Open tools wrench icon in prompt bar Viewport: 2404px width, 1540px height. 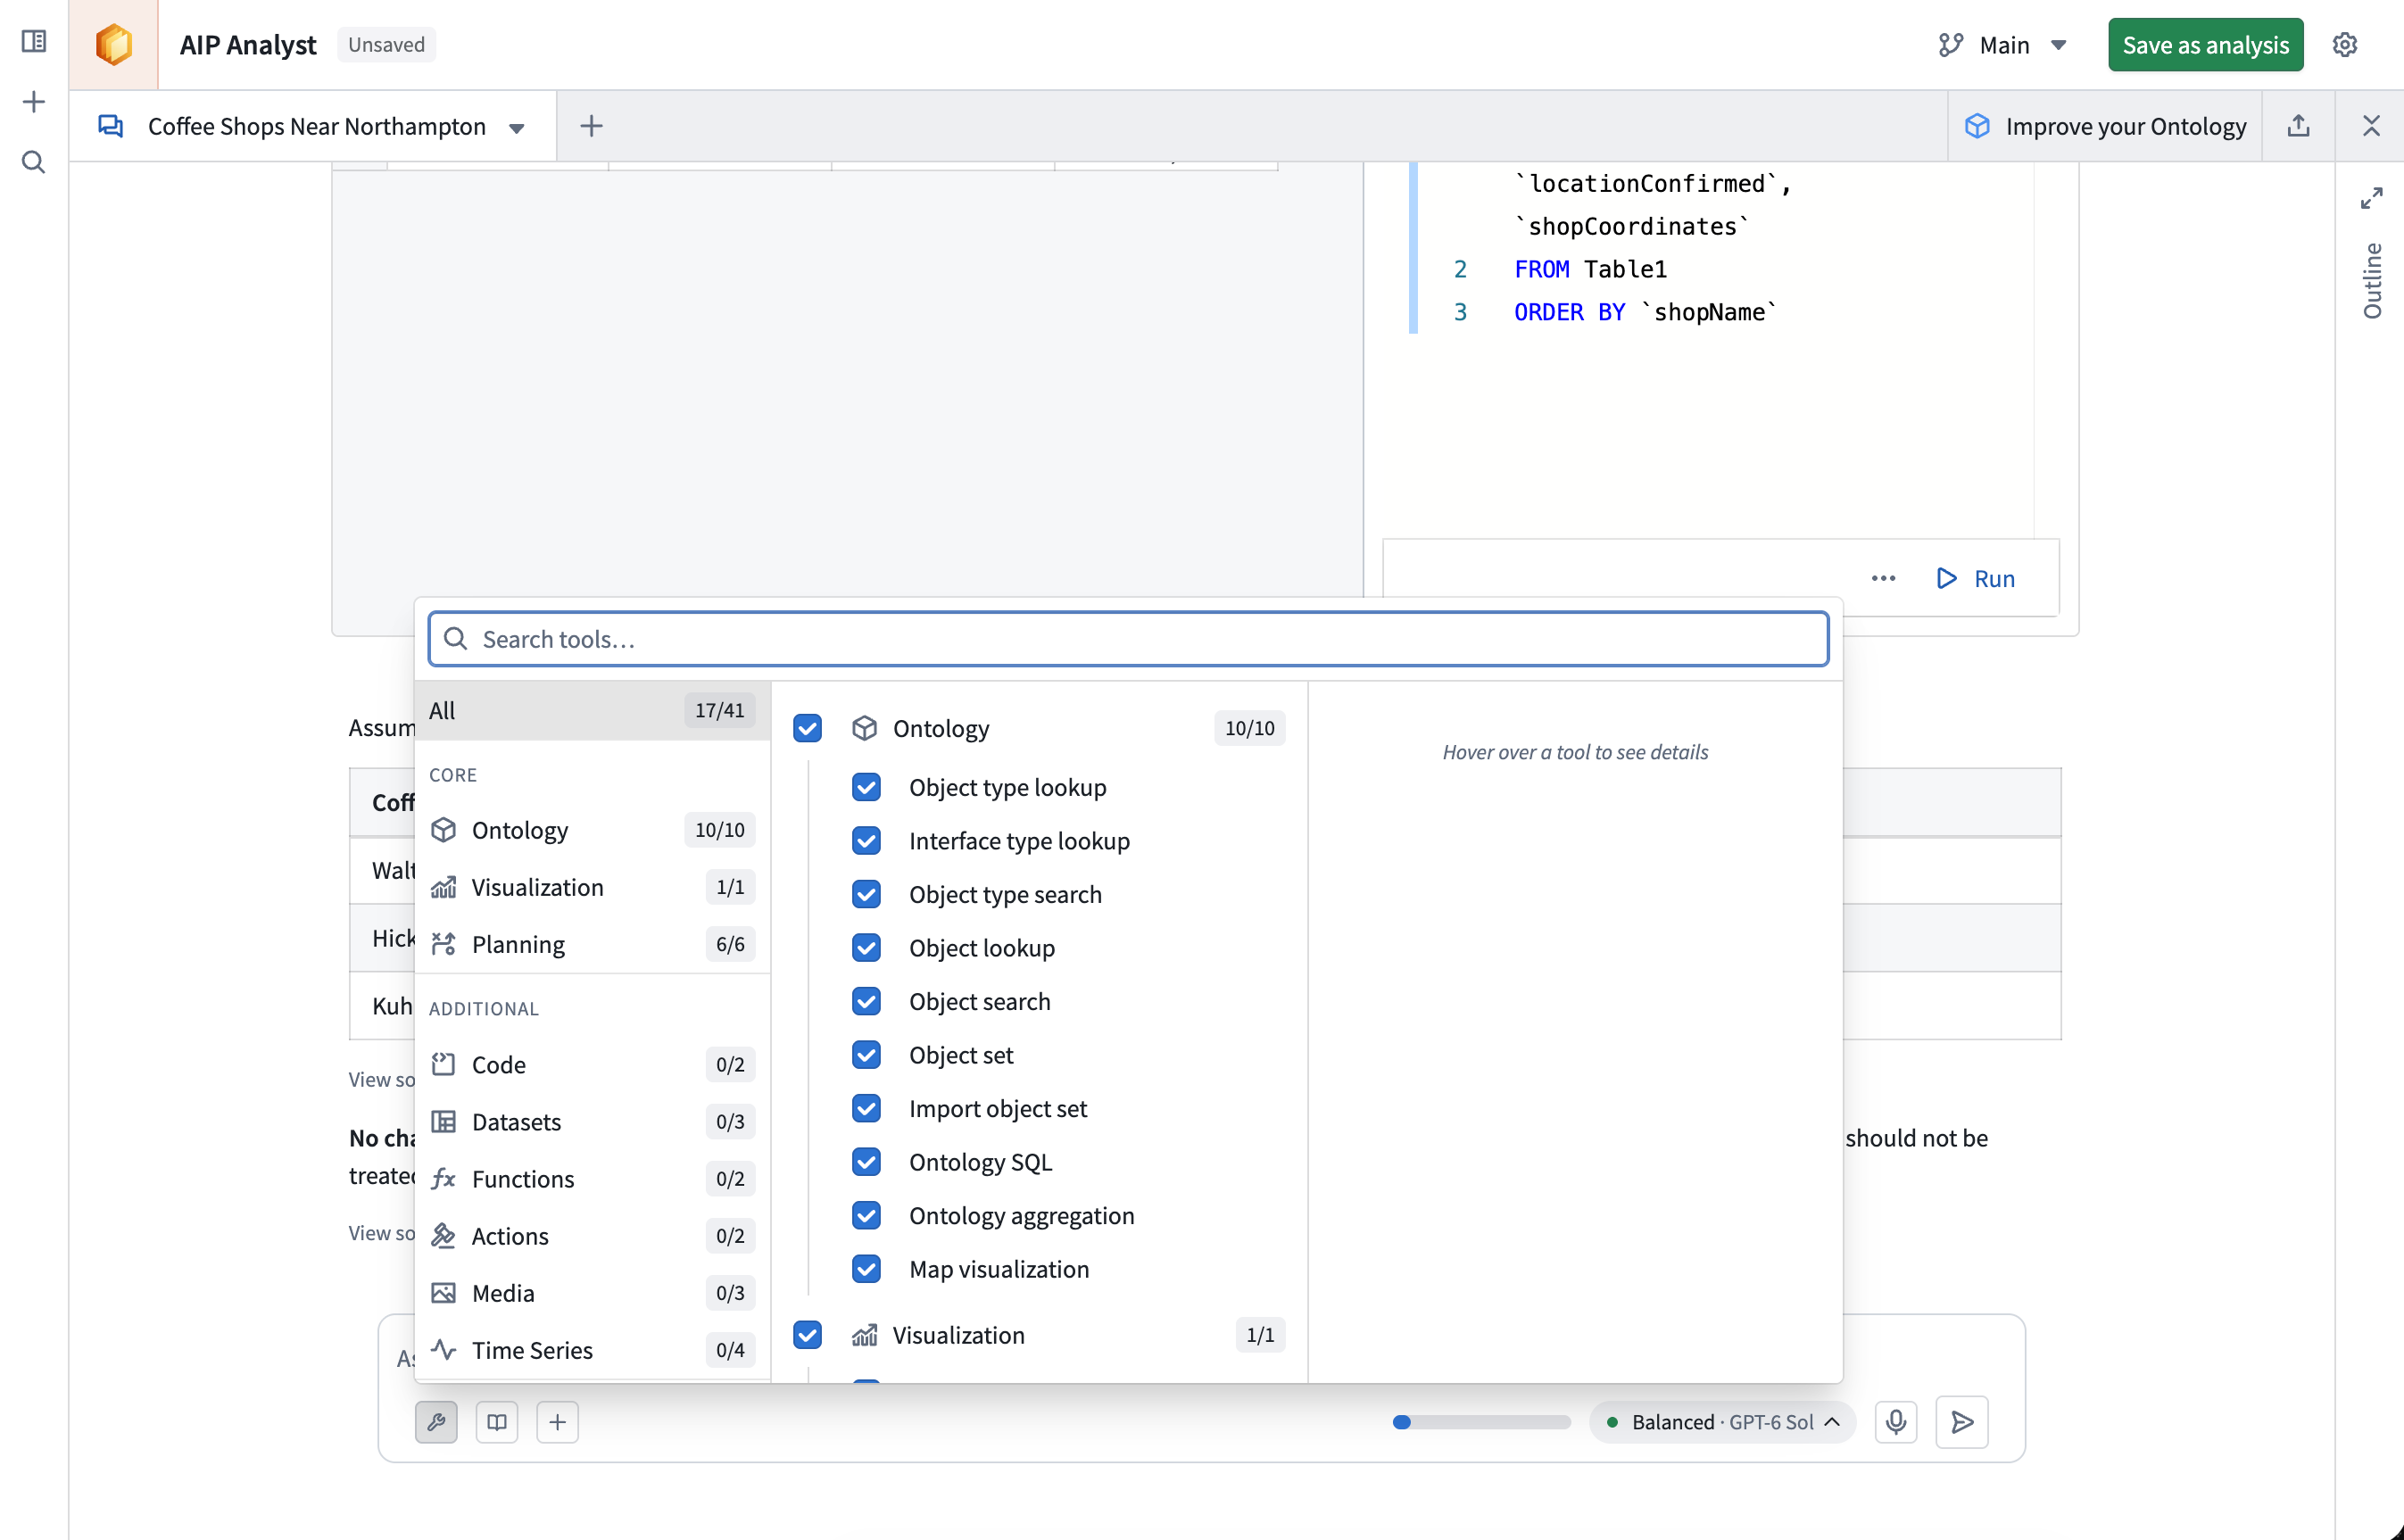(x=436, y=1422)
